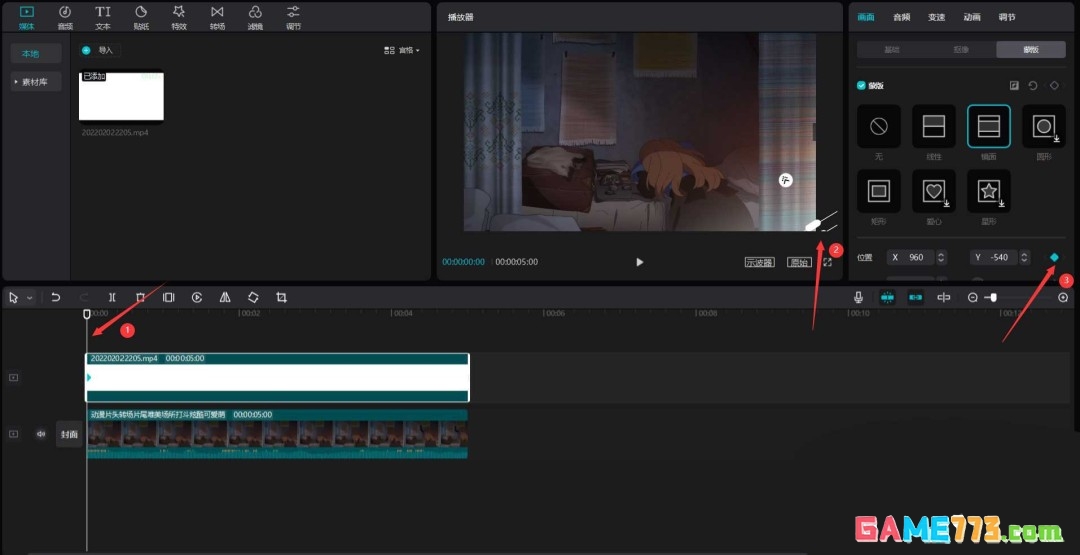
Task: Open the 基础 (Basic) sub-tab
Action: (891, 50)
